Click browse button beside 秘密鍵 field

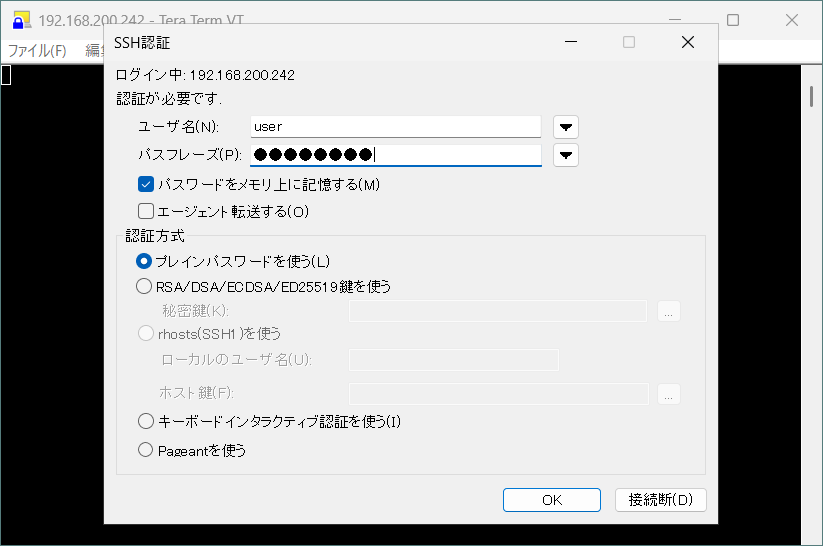[x=670, y=311]
